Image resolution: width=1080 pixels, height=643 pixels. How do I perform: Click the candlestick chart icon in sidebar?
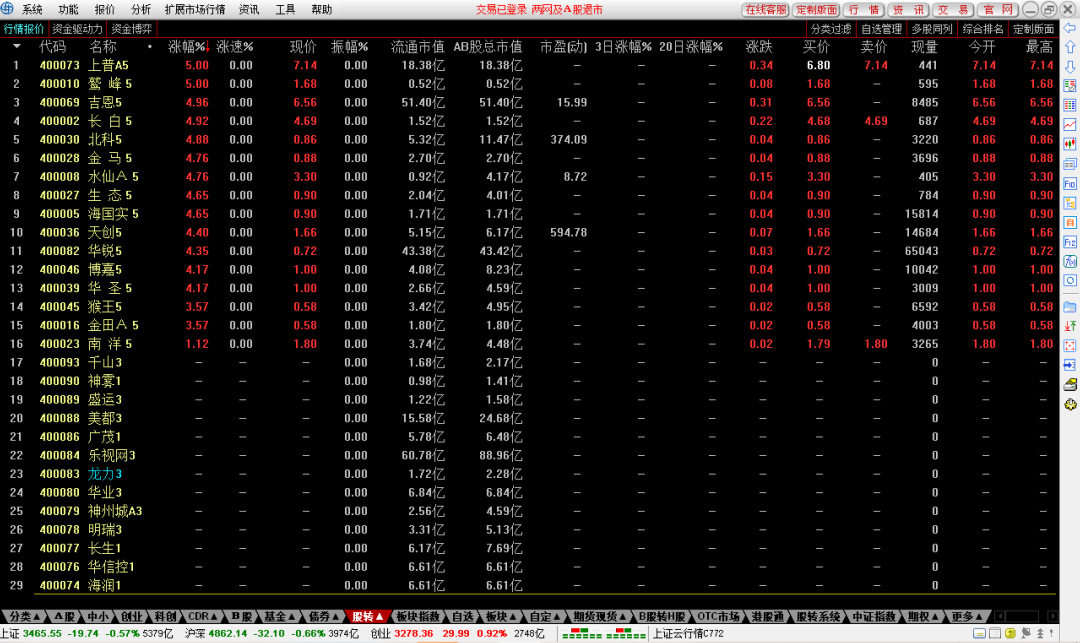click(1069, 144)
